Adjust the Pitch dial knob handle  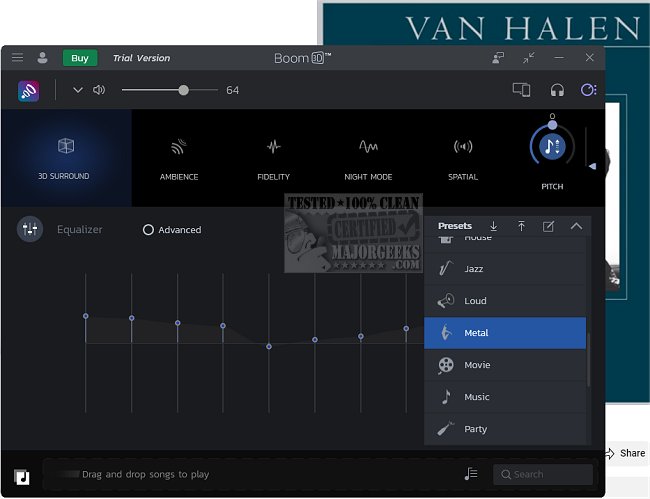tap(552, 125)
